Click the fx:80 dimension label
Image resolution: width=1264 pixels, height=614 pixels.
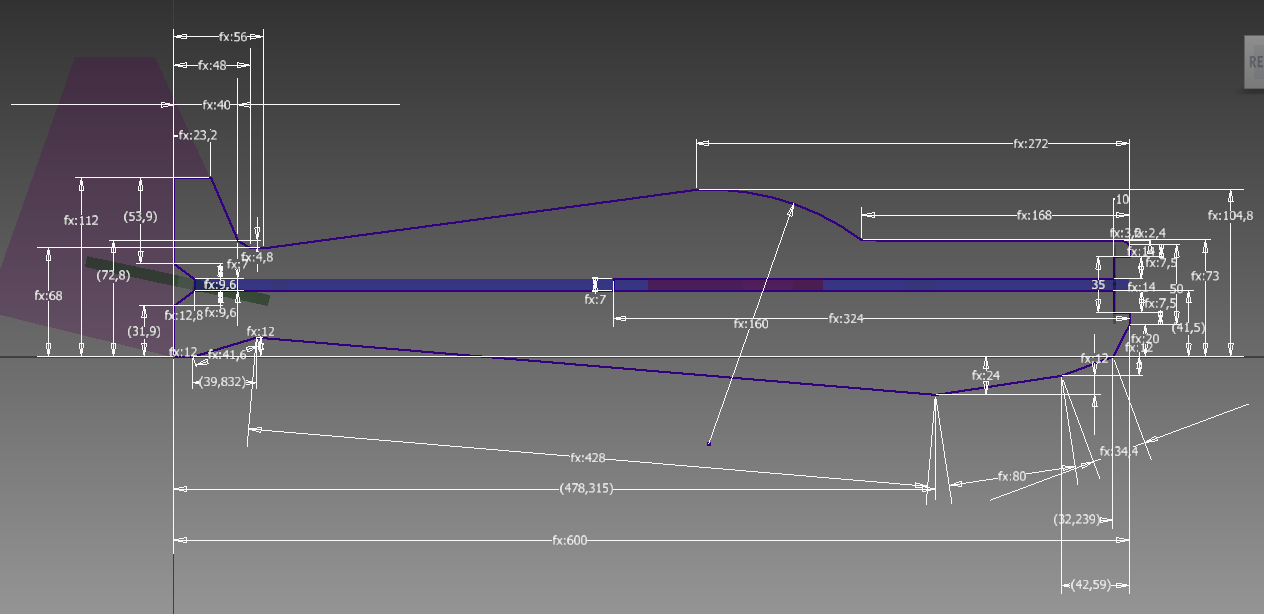point(1012,476)
